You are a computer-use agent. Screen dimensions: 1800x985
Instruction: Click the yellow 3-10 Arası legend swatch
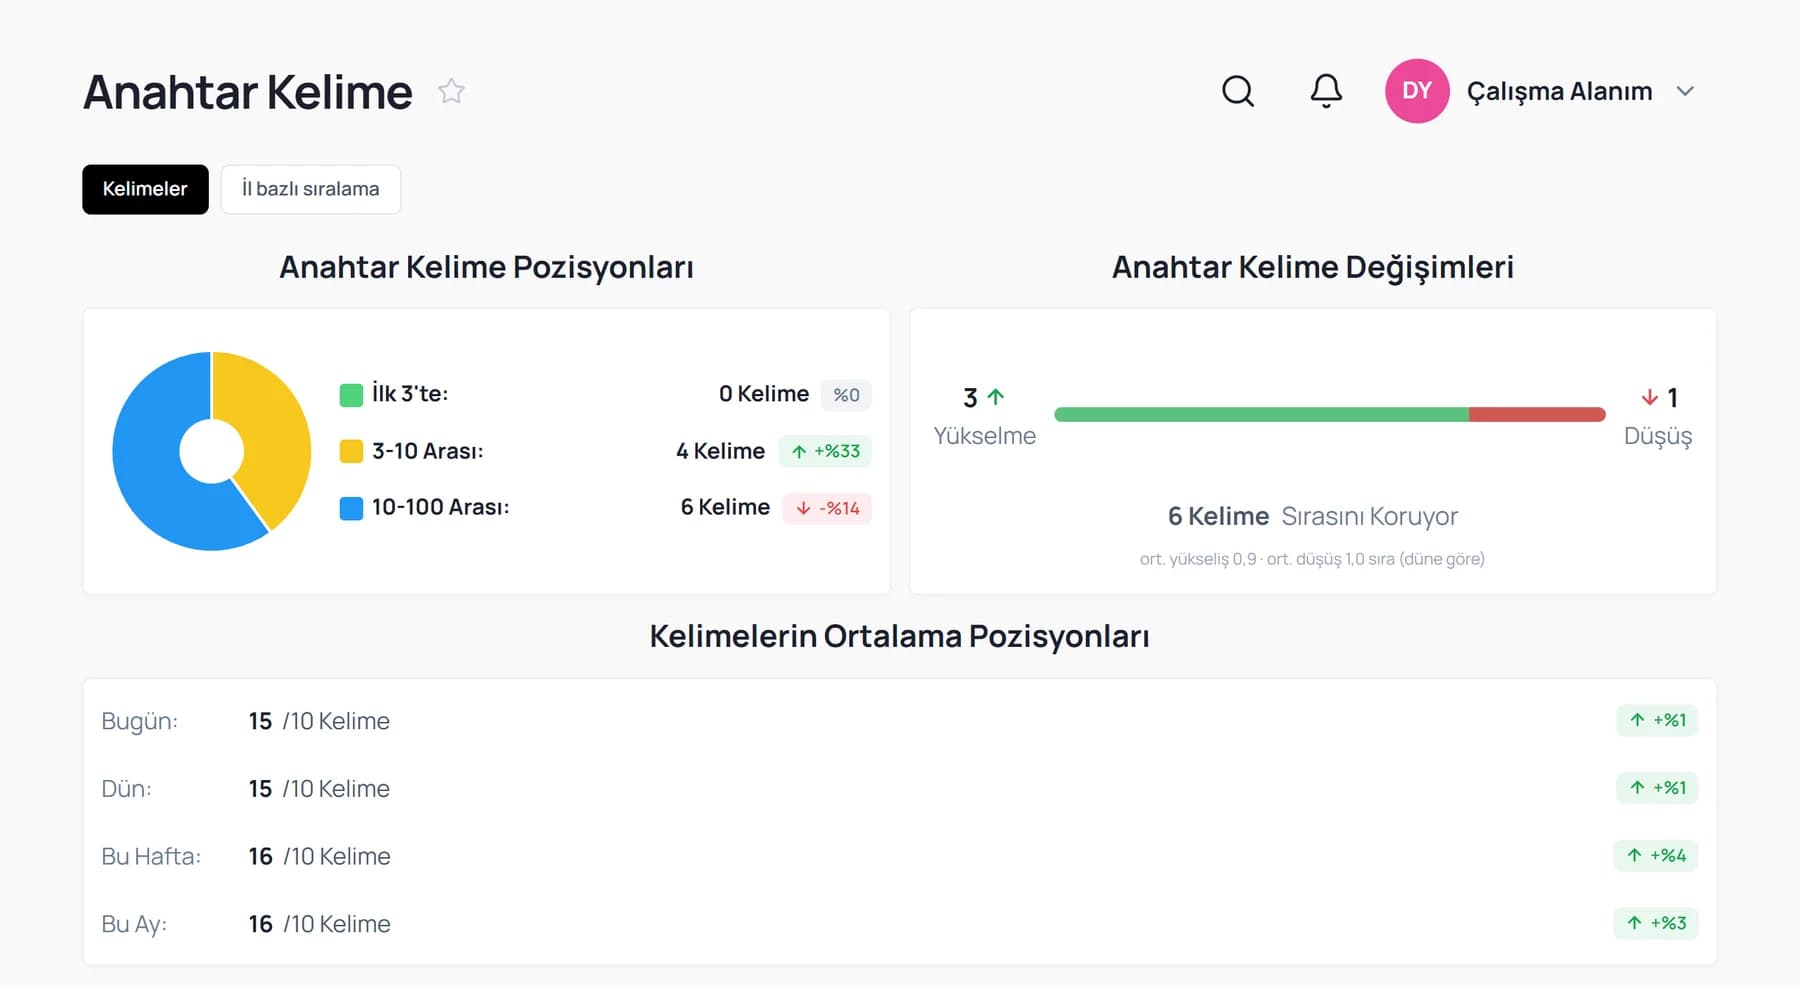point(351,451)
